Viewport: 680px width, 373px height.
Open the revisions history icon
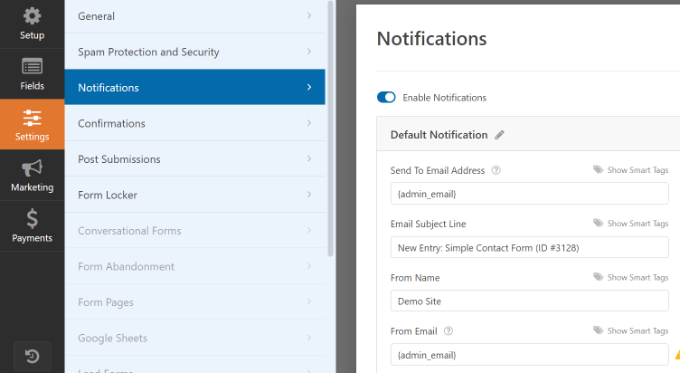[32, 357]
